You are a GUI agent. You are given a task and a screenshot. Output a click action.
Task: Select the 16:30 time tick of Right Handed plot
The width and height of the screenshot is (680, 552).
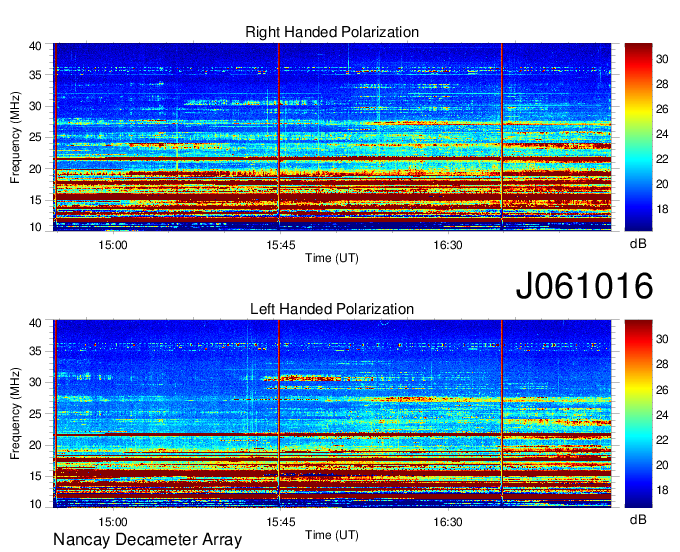tap(448, 245)
